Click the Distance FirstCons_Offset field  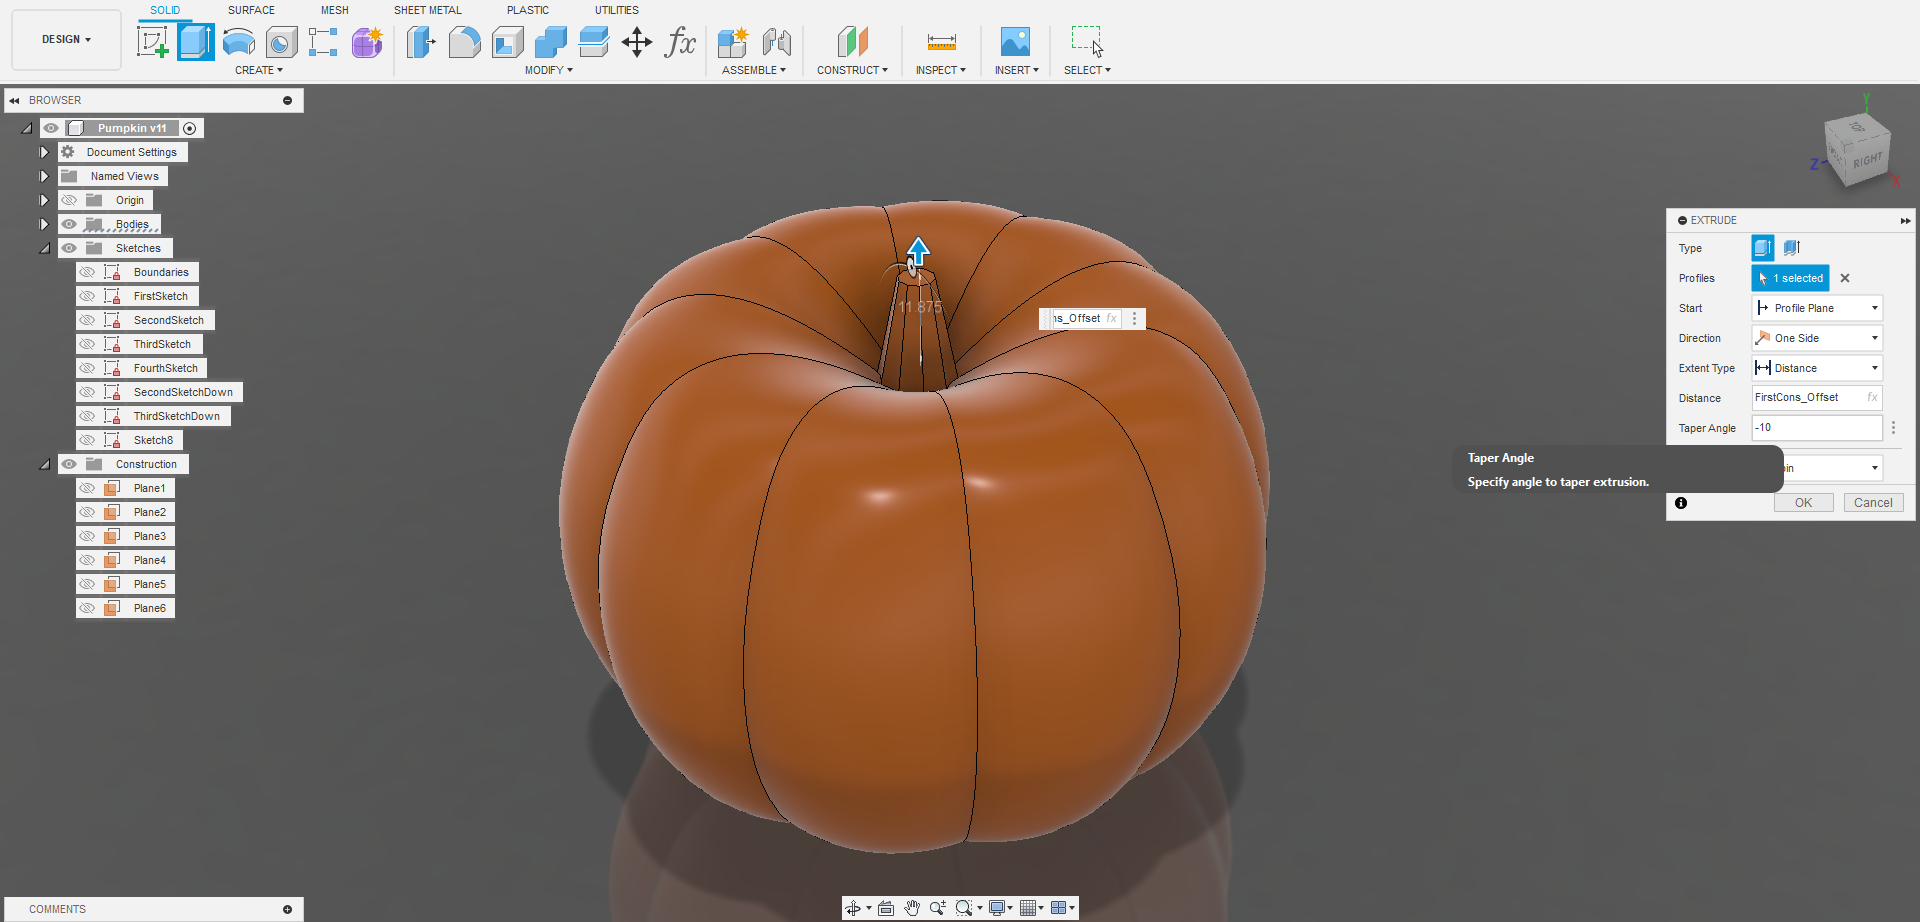point(1817,397)
